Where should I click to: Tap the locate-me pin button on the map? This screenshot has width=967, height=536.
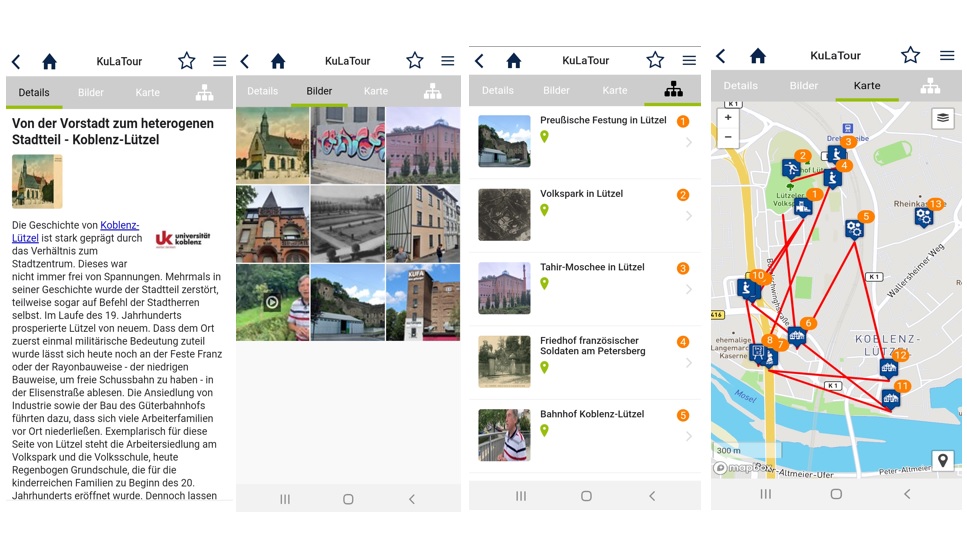pos(941,460)
